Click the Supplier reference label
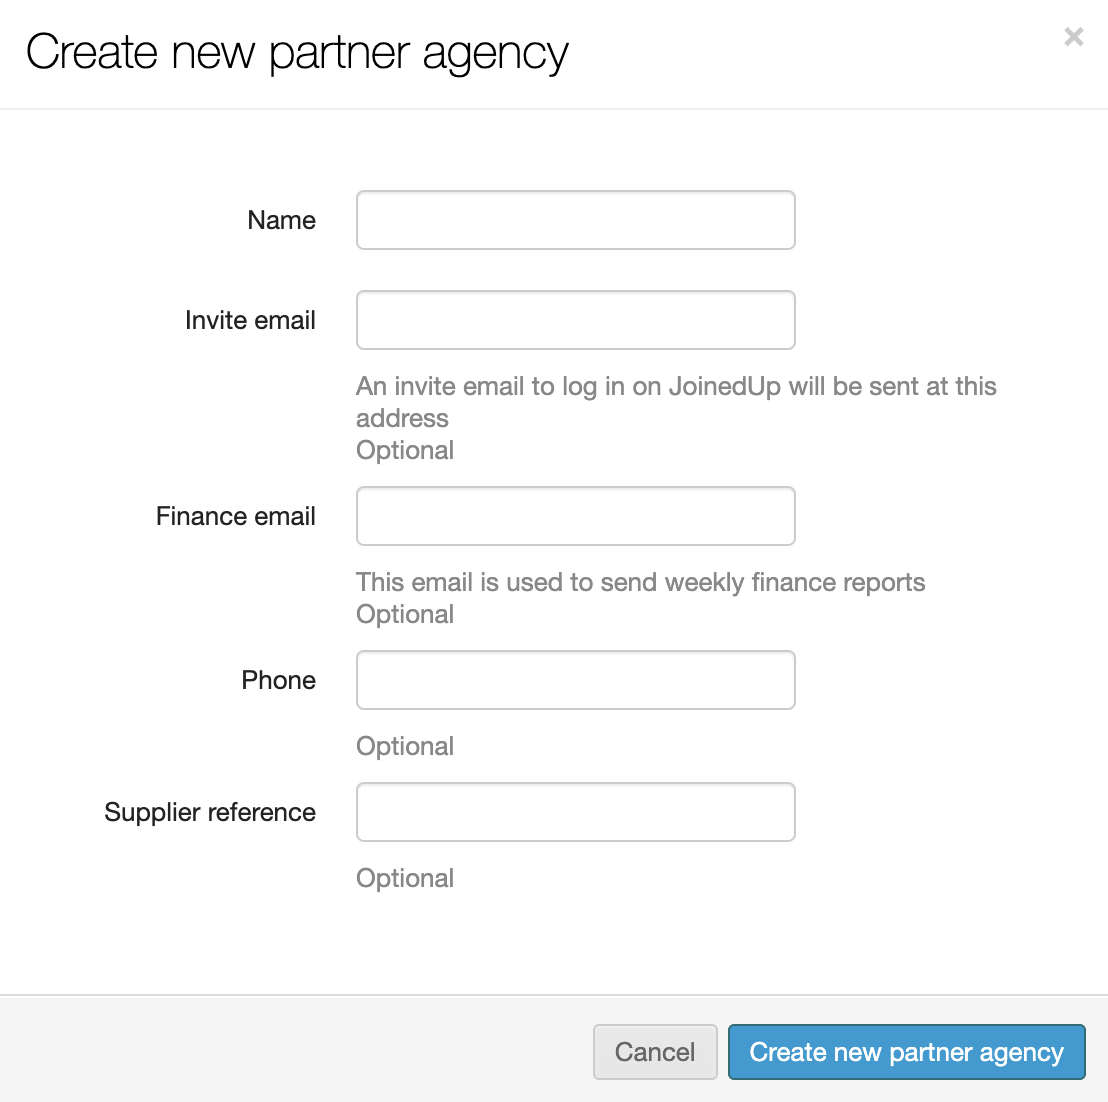The height and width of the screenshot is (1102, 1108). click(x=210, y=812)
